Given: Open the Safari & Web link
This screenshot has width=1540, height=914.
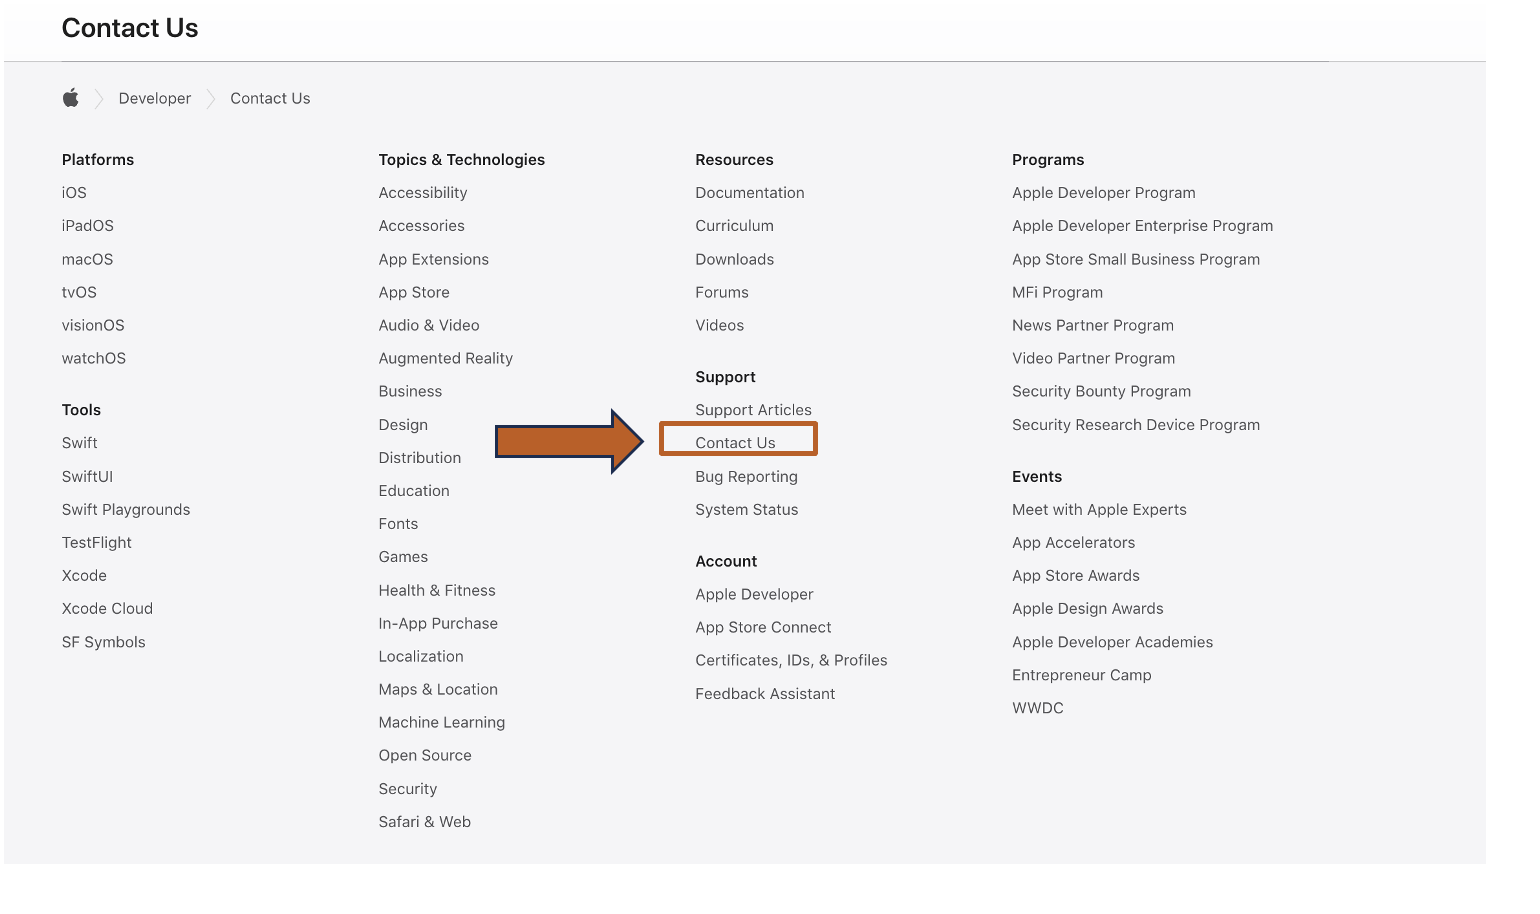Looking at the screenshot, I should 424,822.
